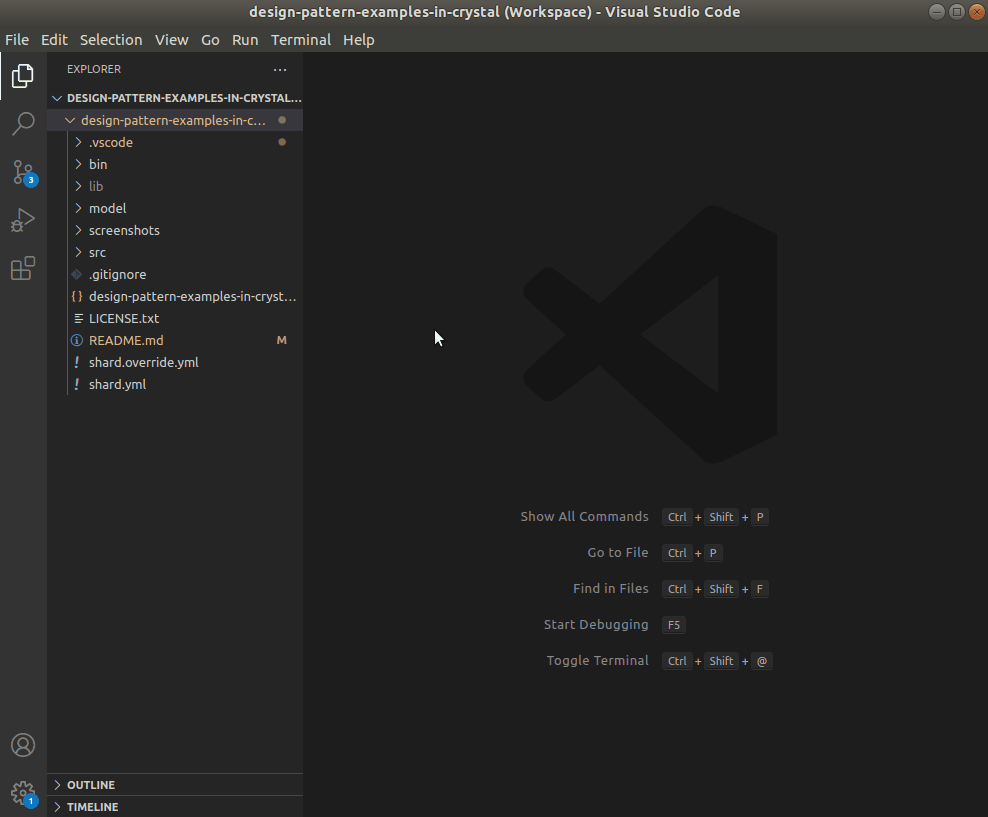This screenshot has width=988, height=817.
Task: Click the JSON braces icon of workspace file
Action: (77, 297)
